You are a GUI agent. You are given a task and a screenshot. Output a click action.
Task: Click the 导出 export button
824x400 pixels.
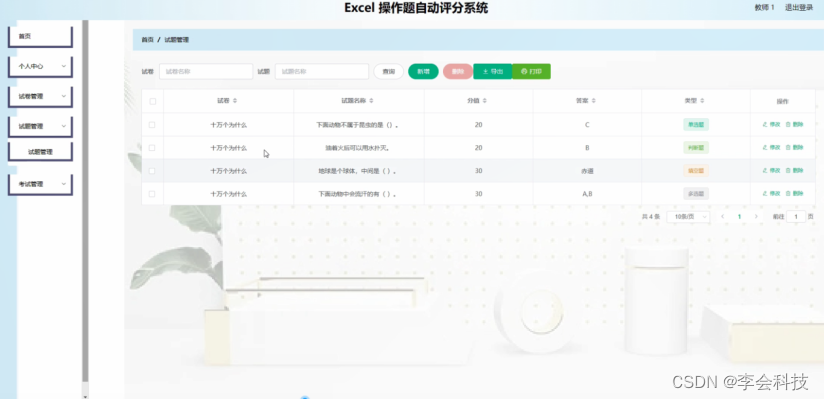click(x=492, y=71)
